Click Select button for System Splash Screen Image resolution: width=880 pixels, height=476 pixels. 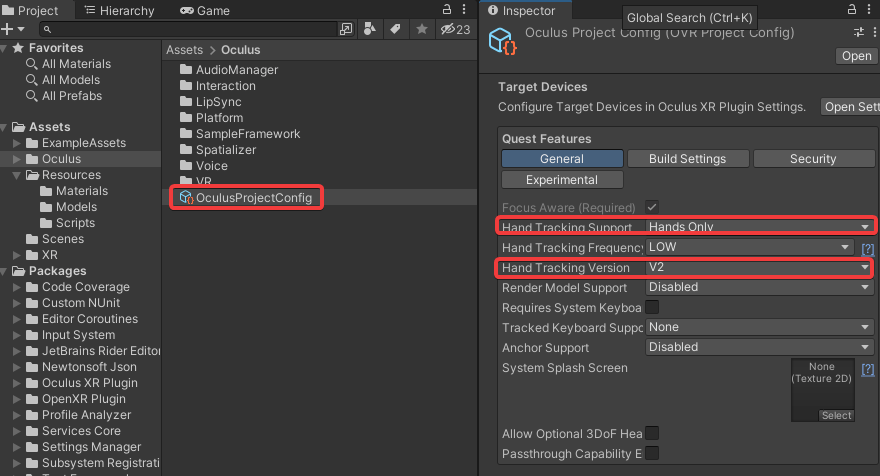point(836,415)
